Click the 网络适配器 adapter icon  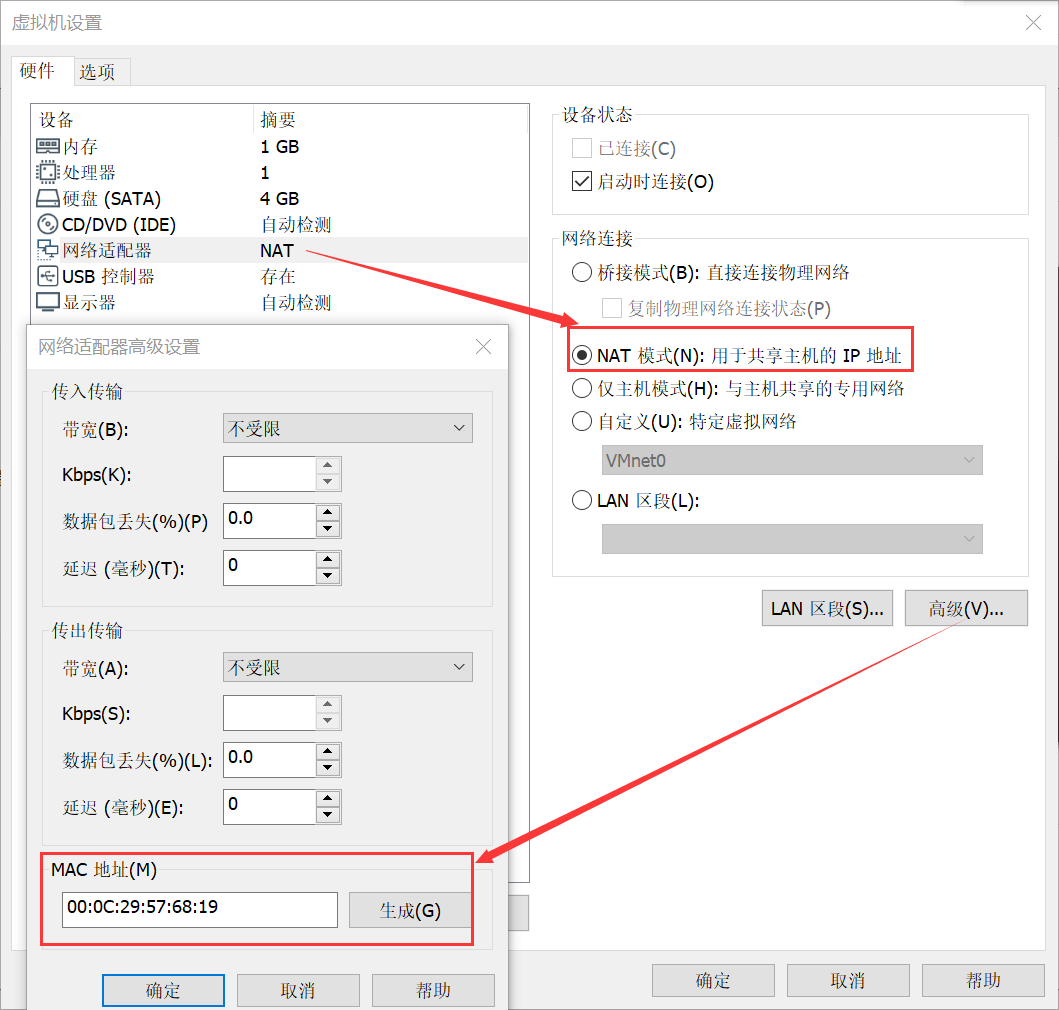point(46,250)
